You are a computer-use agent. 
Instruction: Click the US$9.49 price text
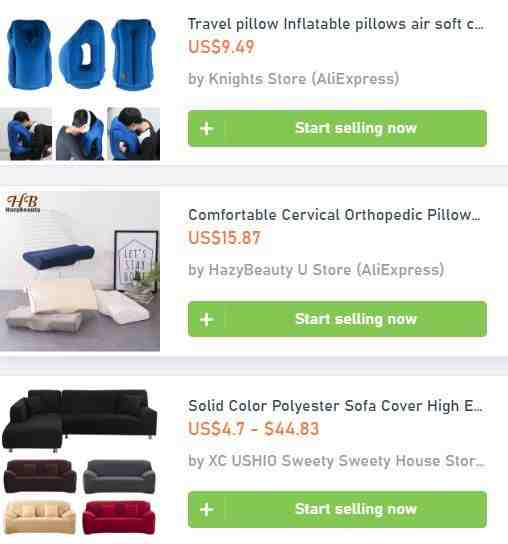pos(221,47)
